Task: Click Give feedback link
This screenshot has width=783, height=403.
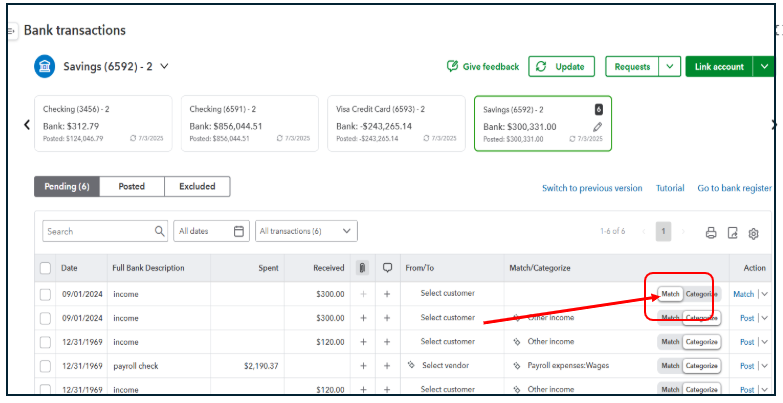Action: [483, 66]
